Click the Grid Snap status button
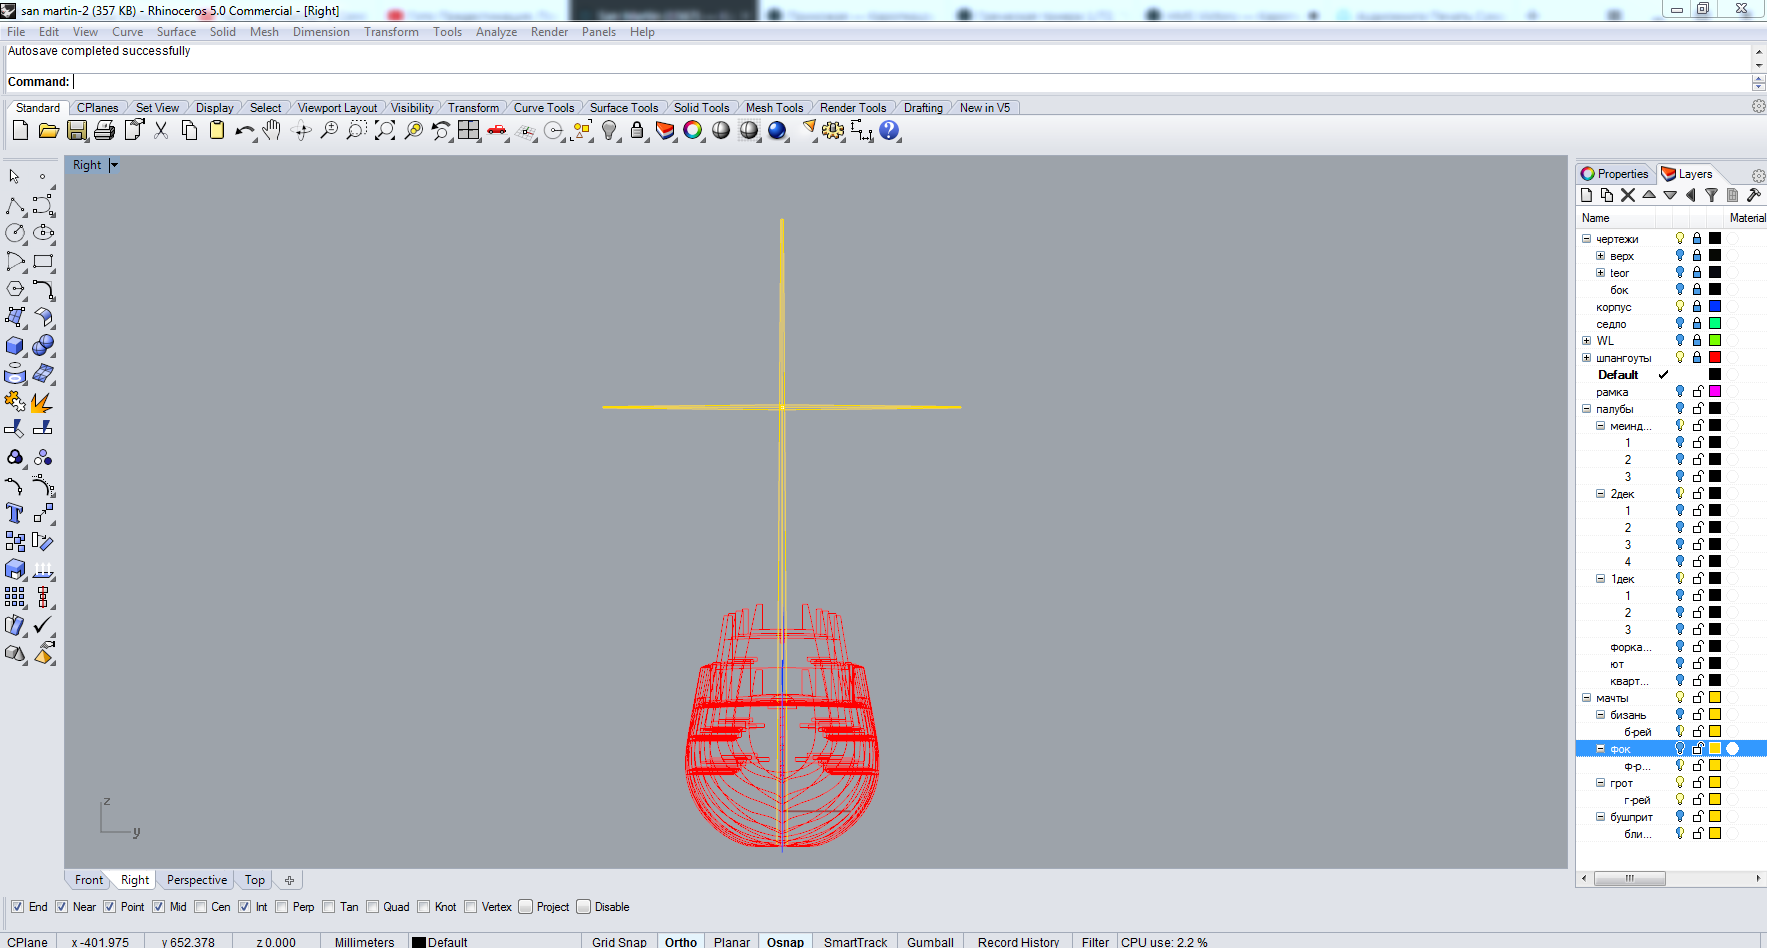1767x948 pixels. coord(619,942)
